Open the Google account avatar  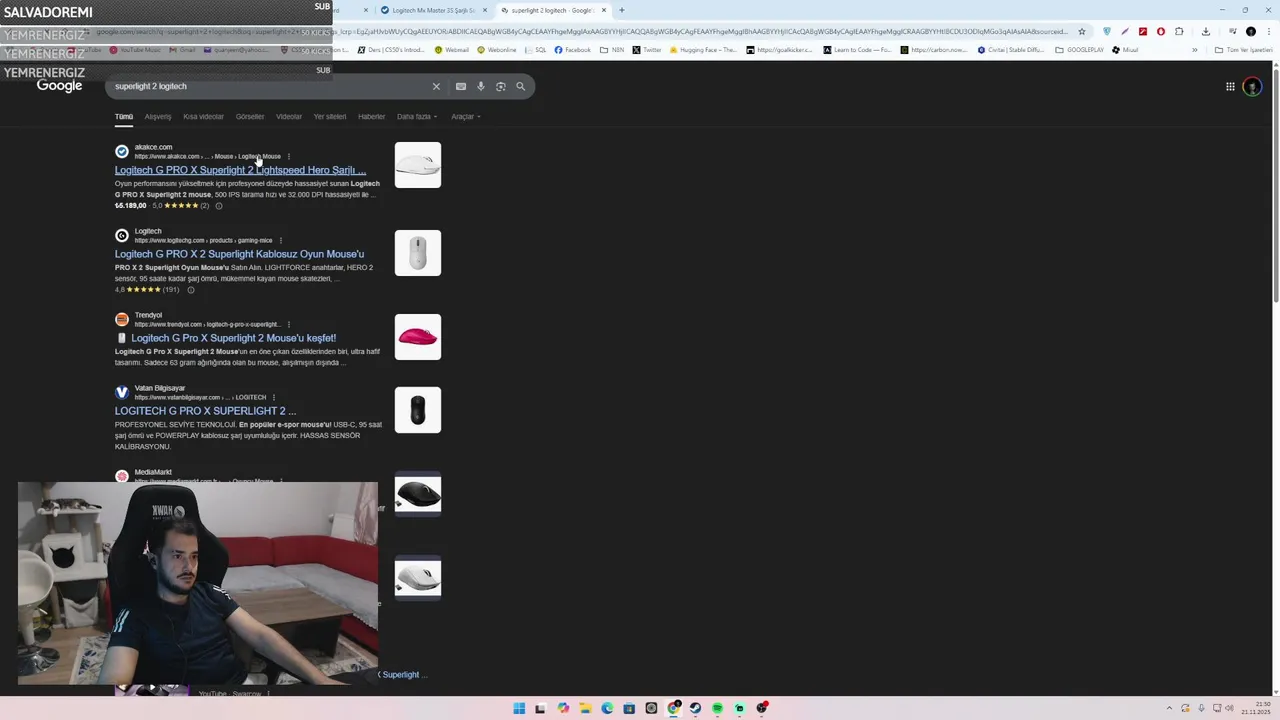1252,87
